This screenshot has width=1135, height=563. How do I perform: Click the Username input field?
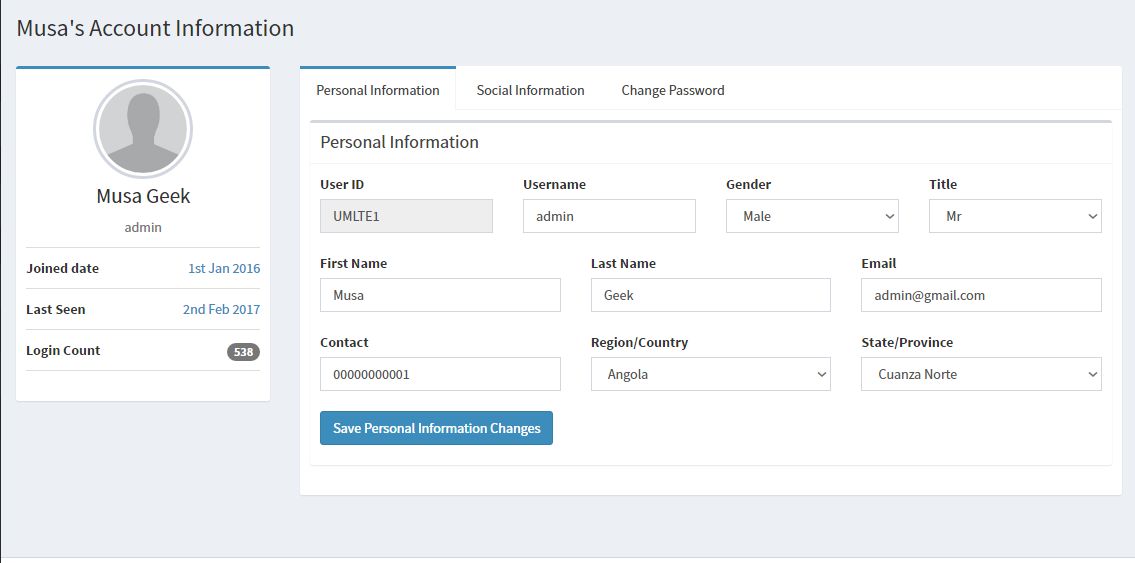tap(609, 216)
